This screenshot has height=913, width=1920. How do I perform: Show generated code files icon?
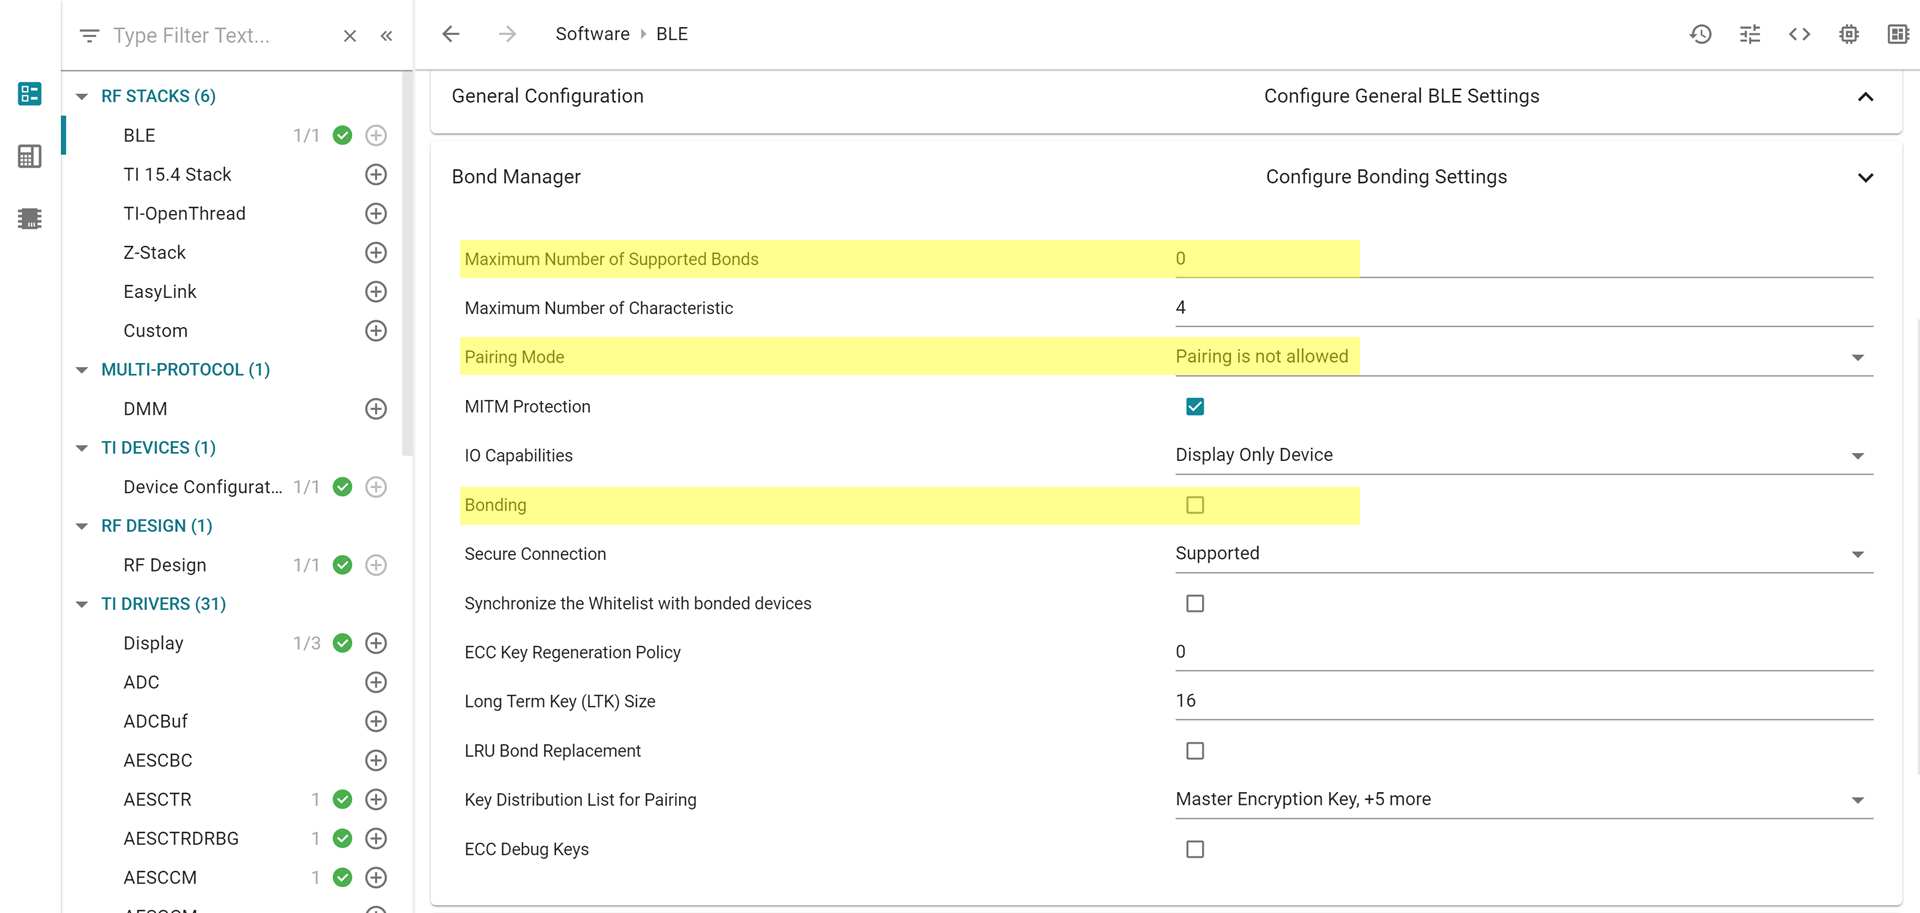pyautogui.click(x=1799, y=34)
